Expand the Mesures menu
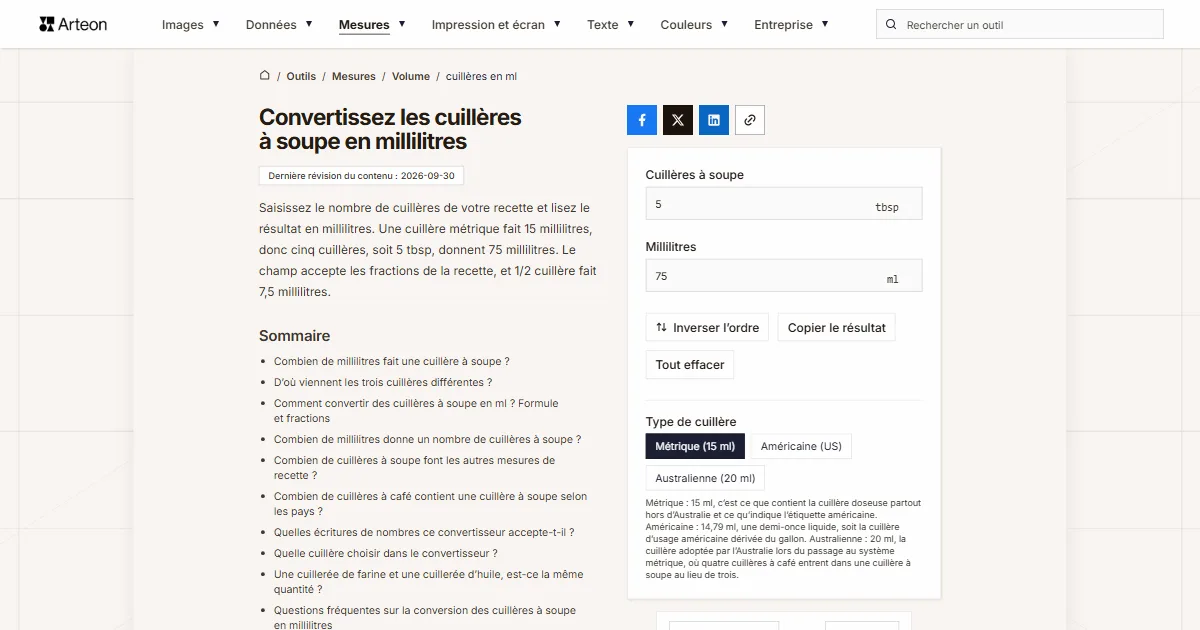Screen dimensions: 1200x630 pyautogui.click(x=372, y=25)
